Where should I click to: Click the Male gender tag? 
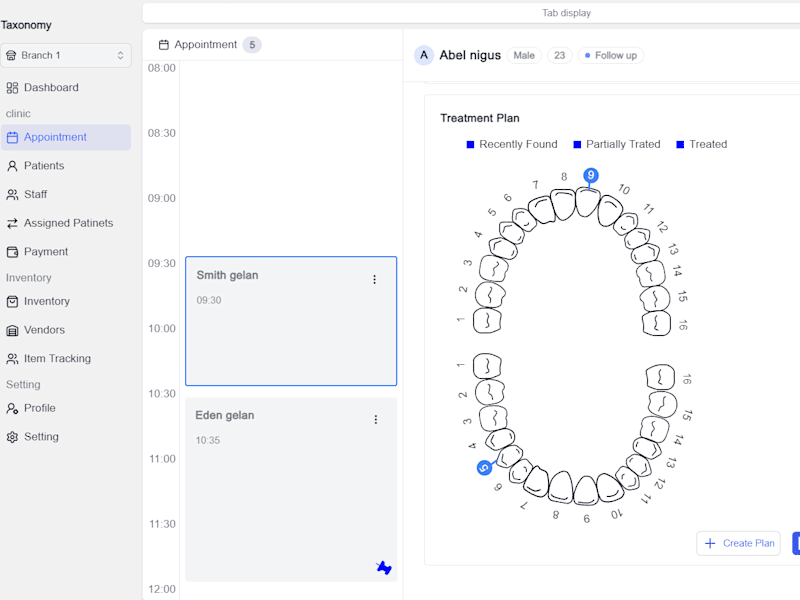tap(524, 55)
